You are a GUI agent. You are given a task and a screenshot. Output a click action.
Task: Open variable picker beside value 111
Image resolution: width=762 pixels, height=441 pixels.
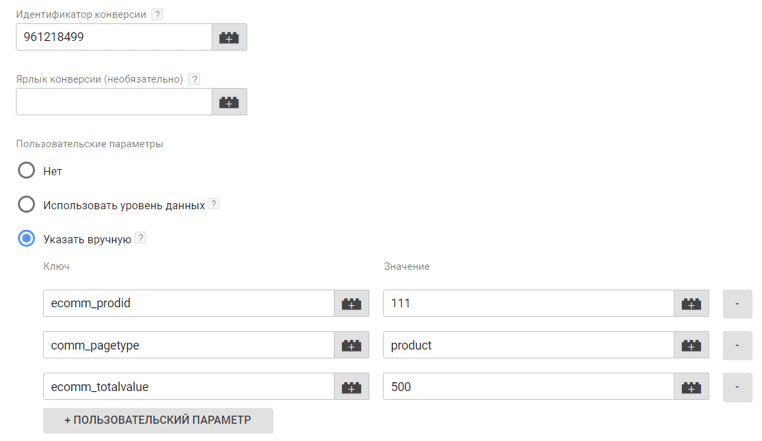click(x=691, y=303)
